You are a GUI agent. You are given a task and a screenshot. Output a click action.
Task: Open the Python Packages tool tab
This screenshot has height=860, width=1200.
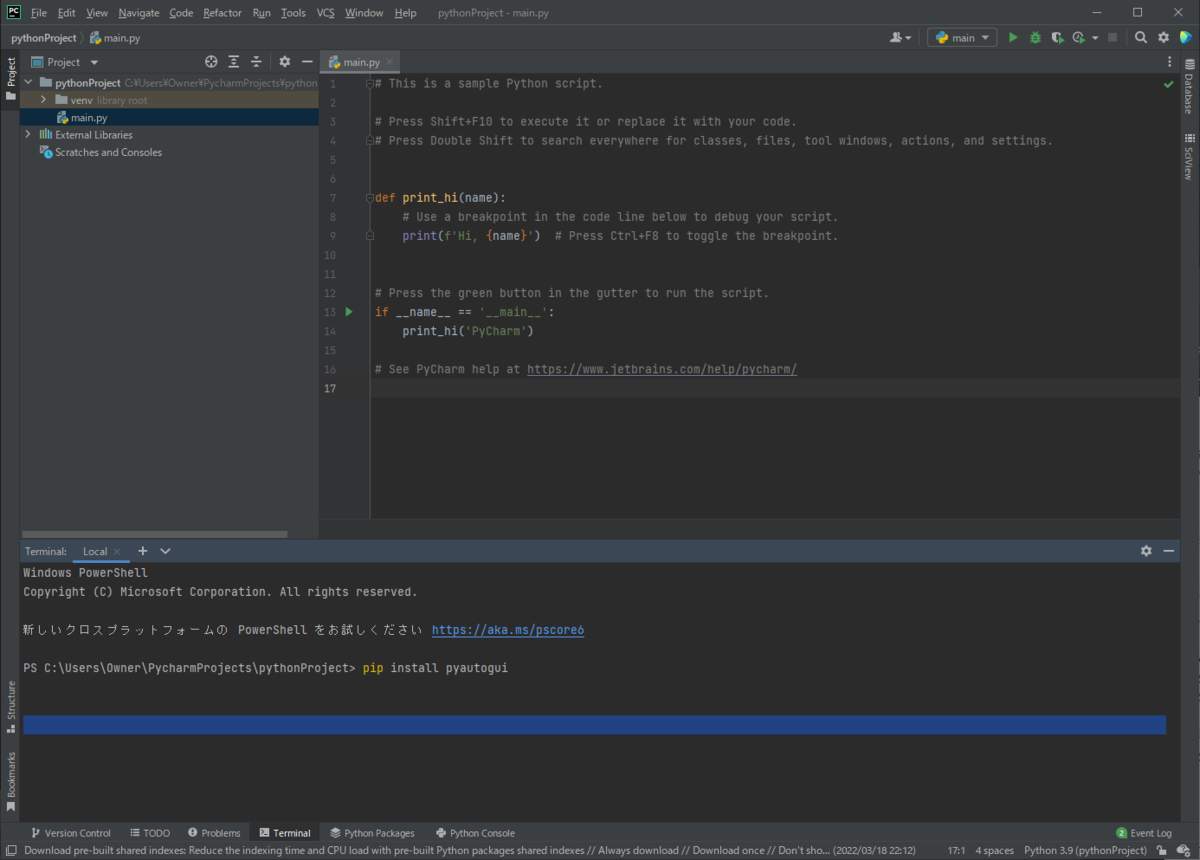point(372,833)
